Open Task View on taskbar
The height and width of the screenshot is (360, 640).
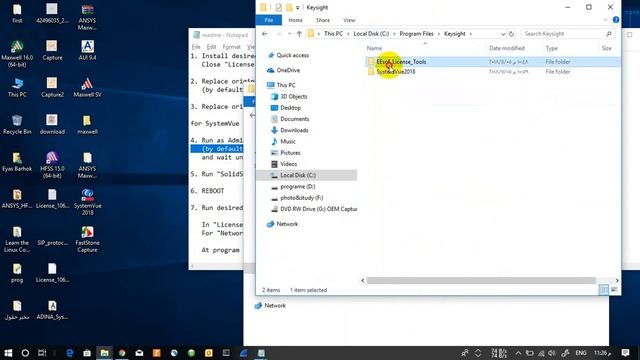point(42,353)
